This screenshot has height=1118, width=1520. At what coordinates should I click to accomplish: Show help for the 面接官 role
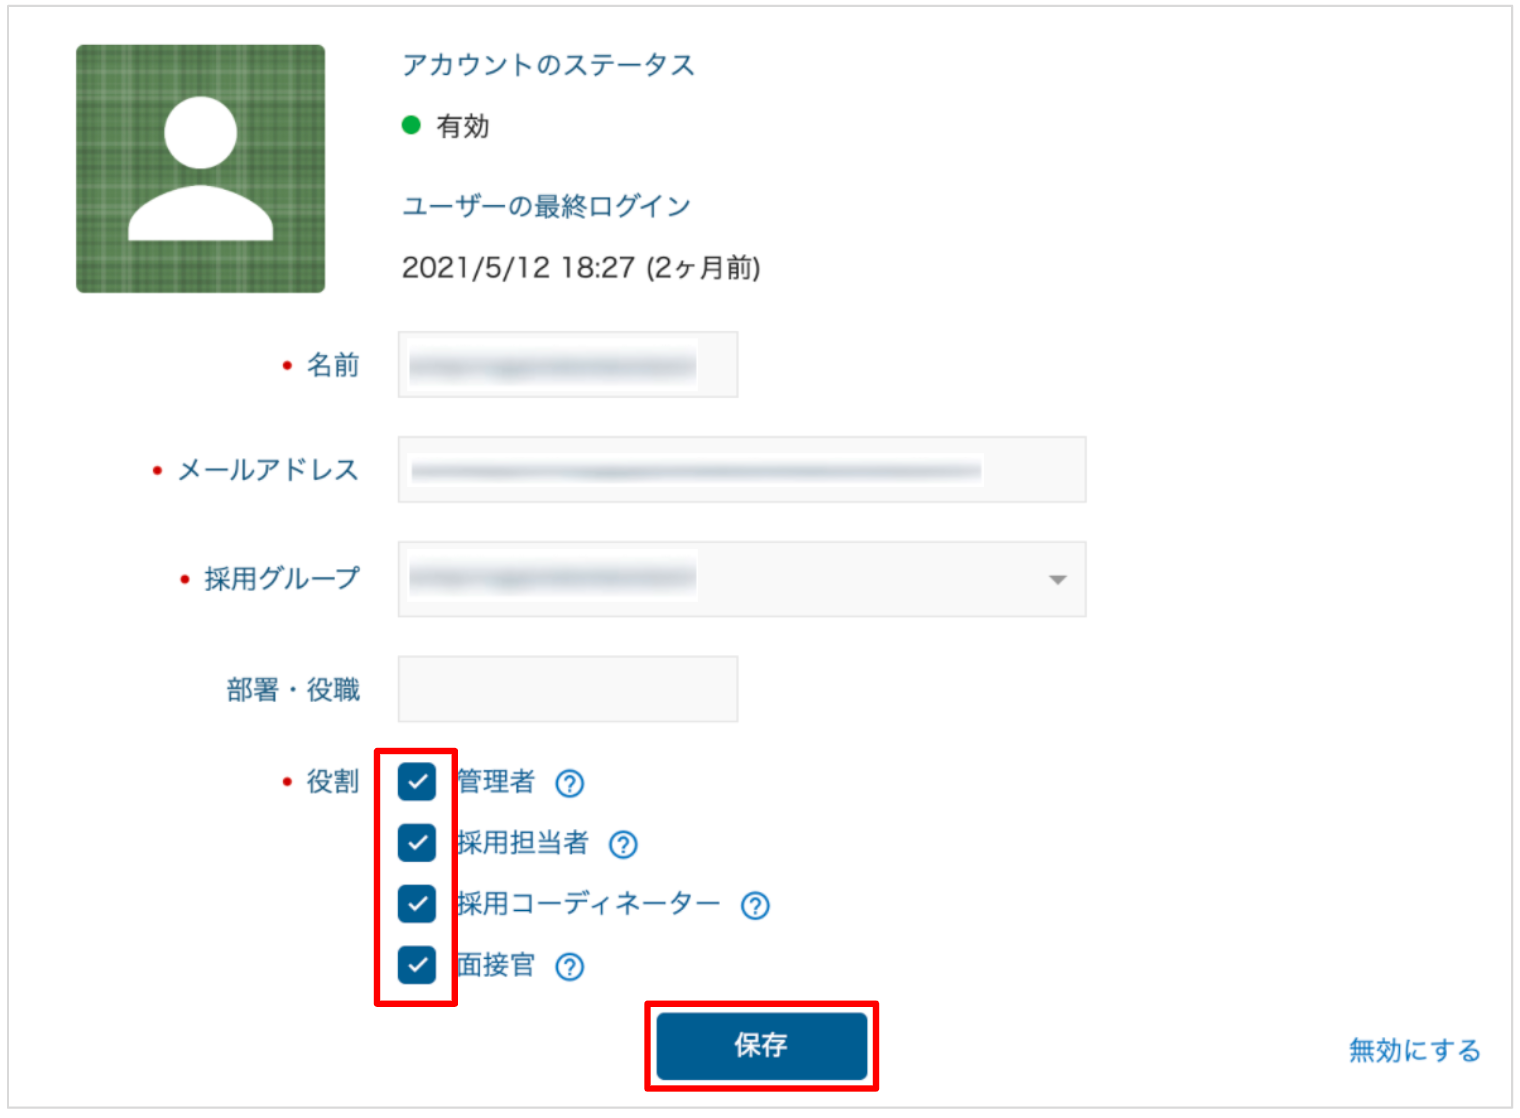click(x=570, y=967)
